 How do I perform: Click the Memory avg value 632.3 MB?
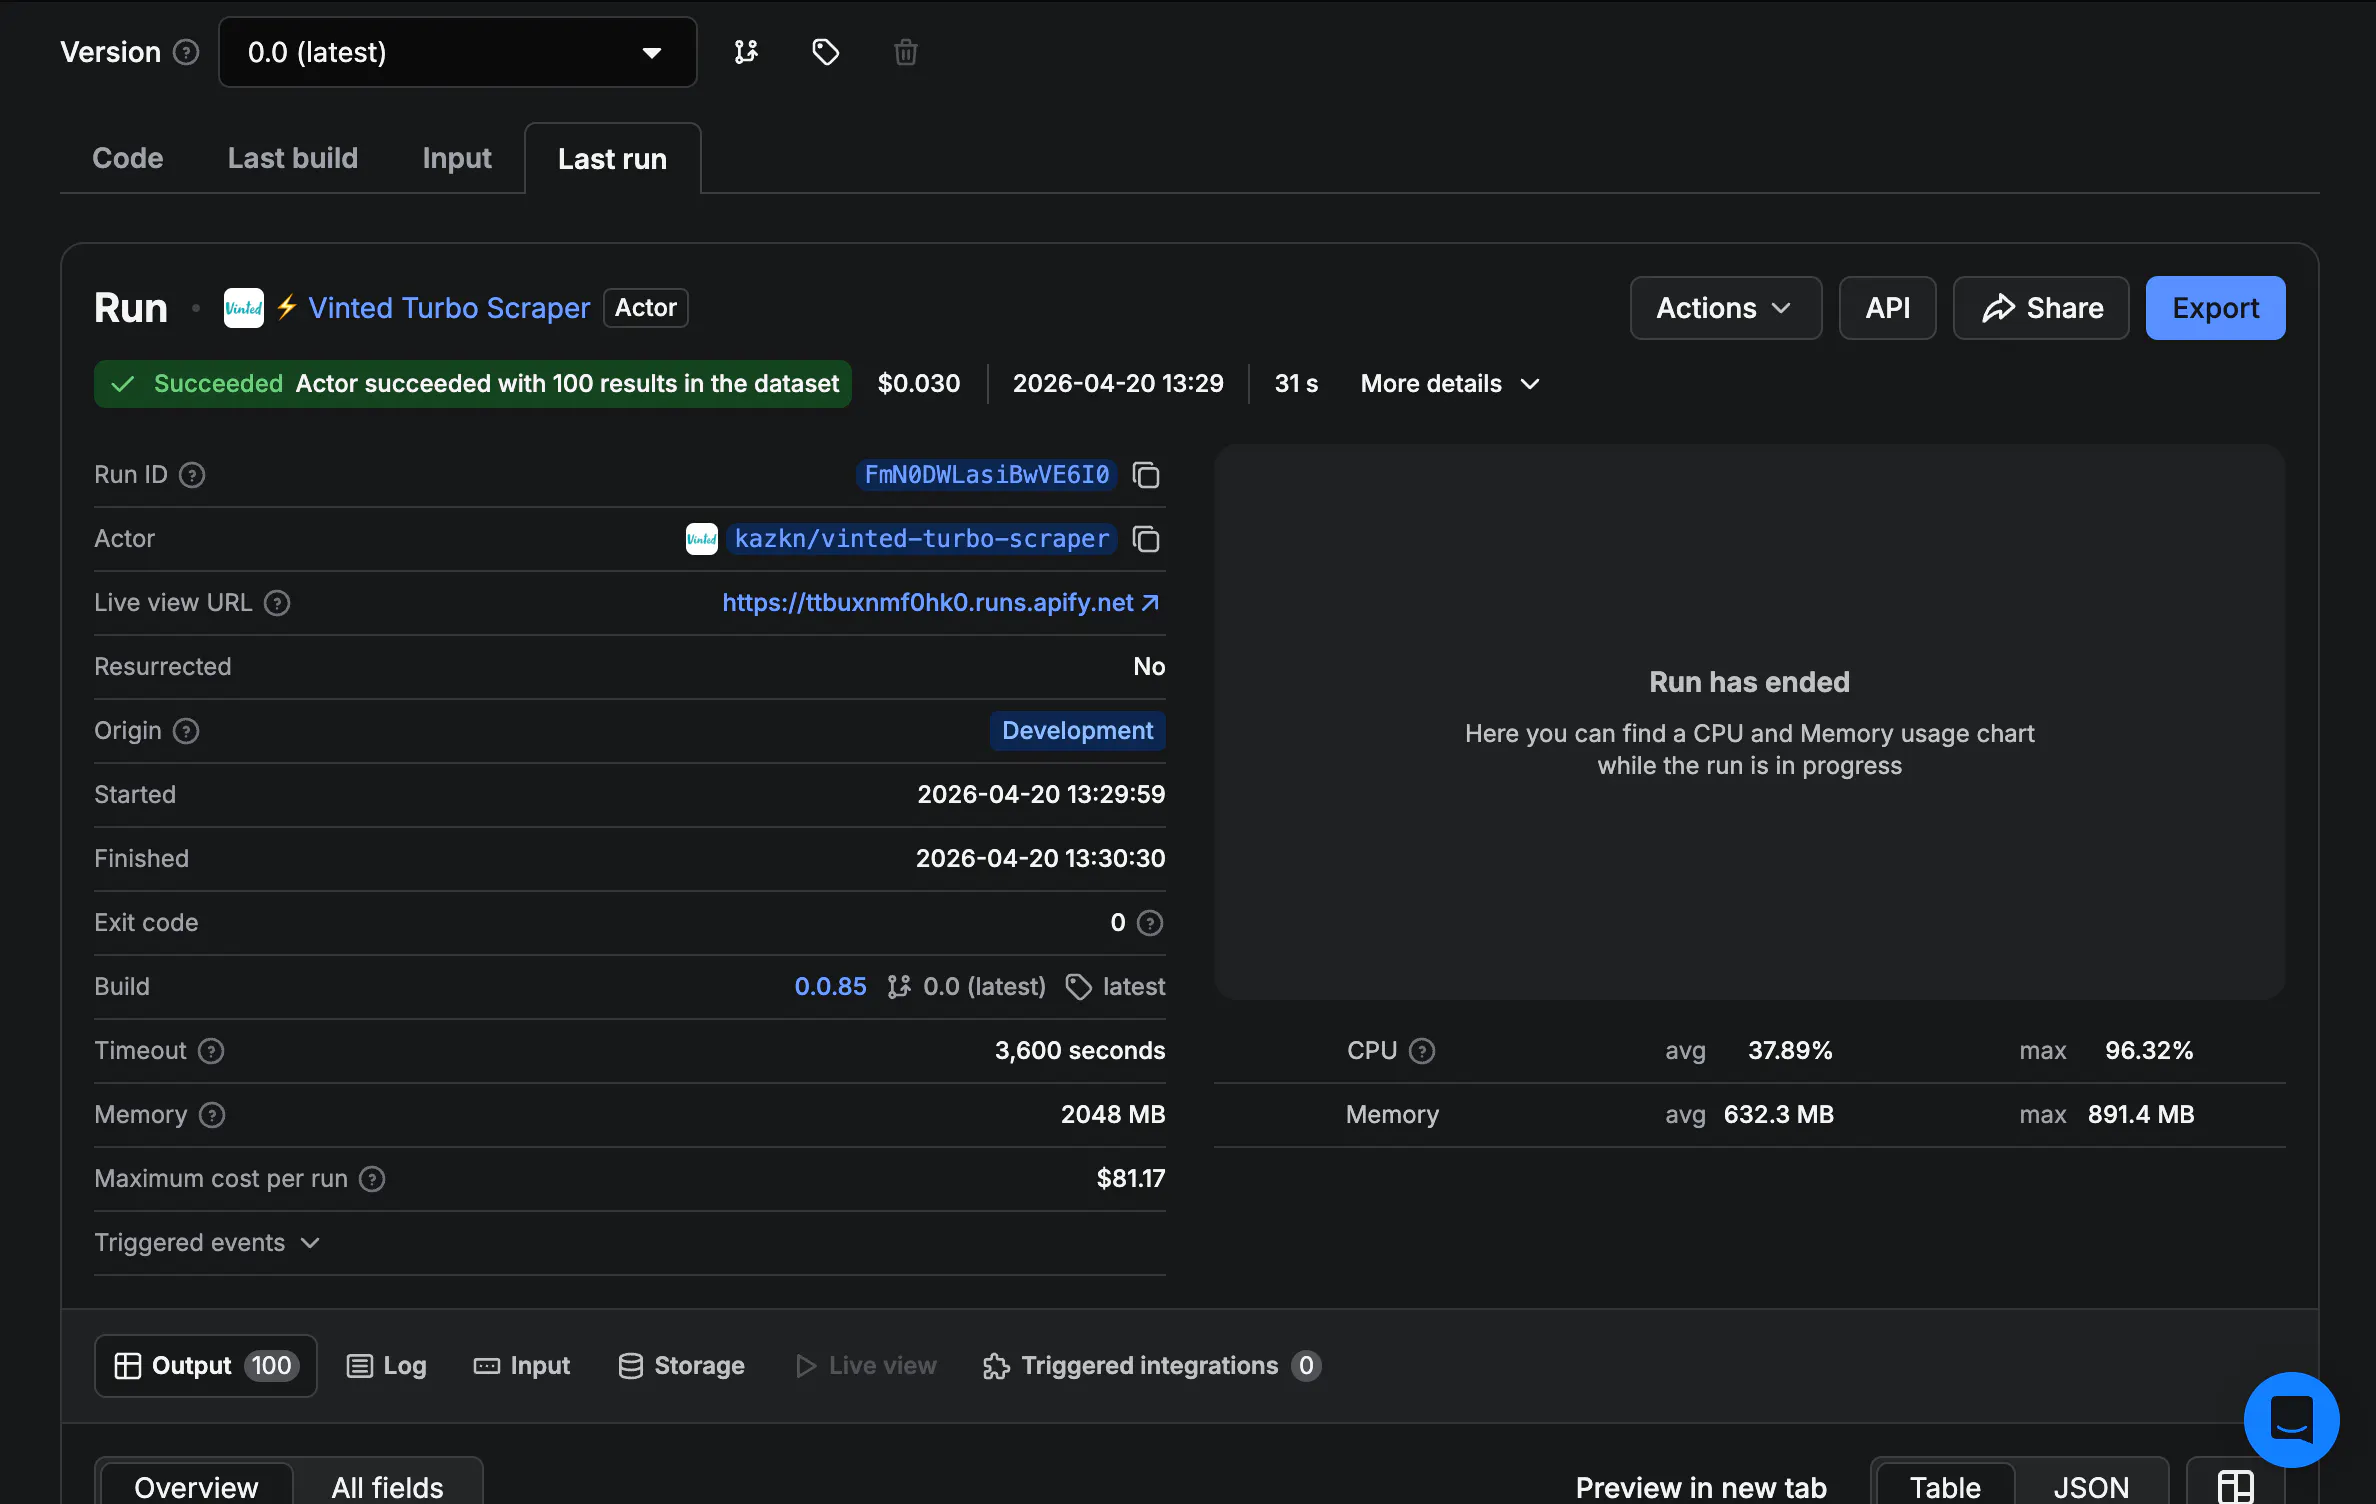[1779, 1115]
